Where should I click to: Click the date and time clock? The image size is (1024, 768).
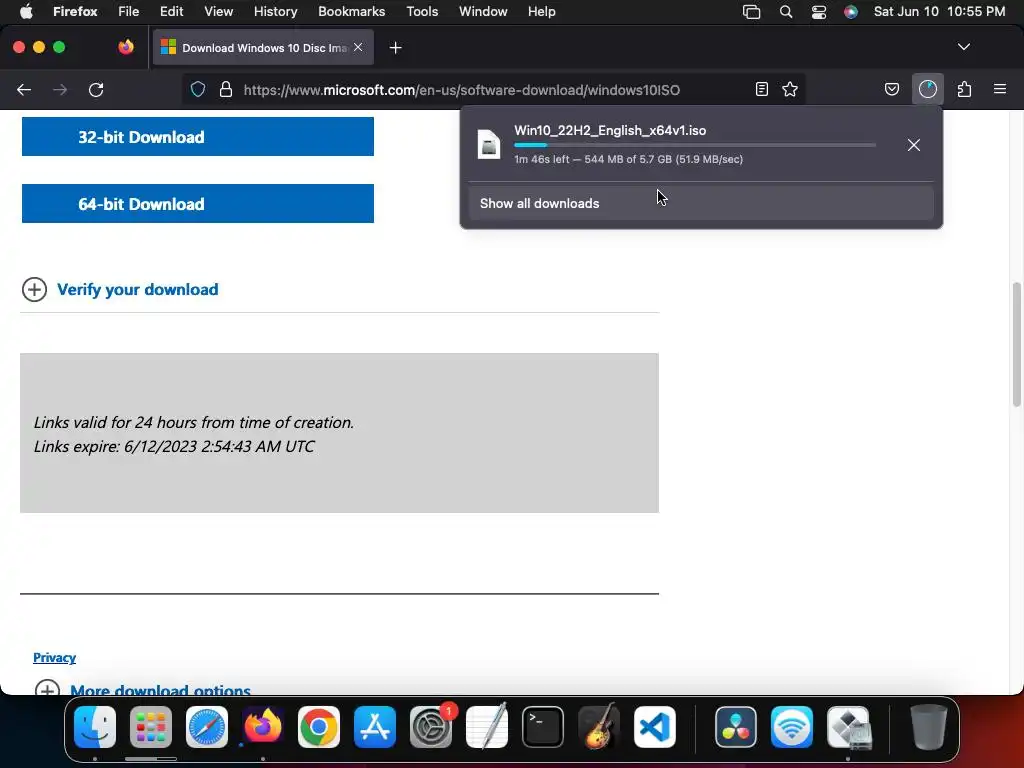[x=939, y=12]
